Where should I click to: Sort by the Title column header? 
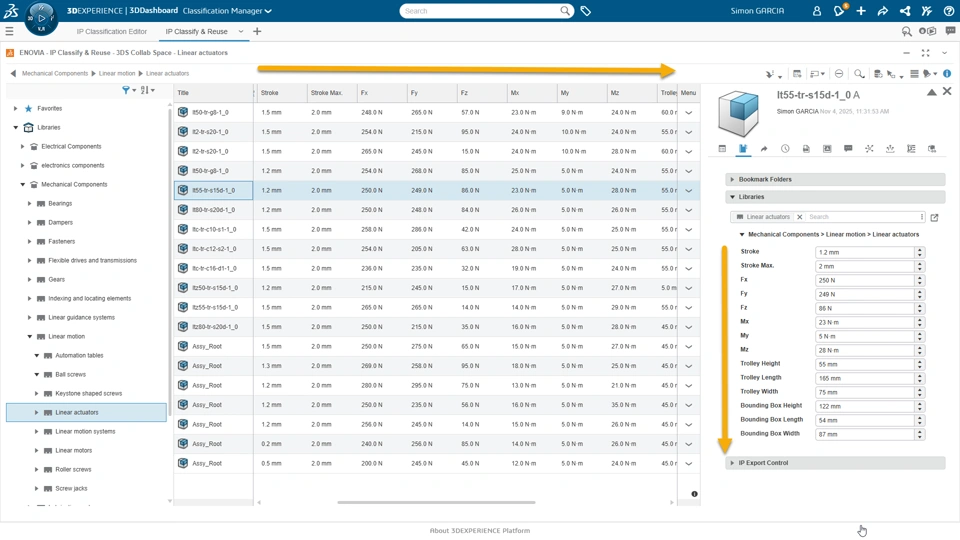[x=213, y=93]
